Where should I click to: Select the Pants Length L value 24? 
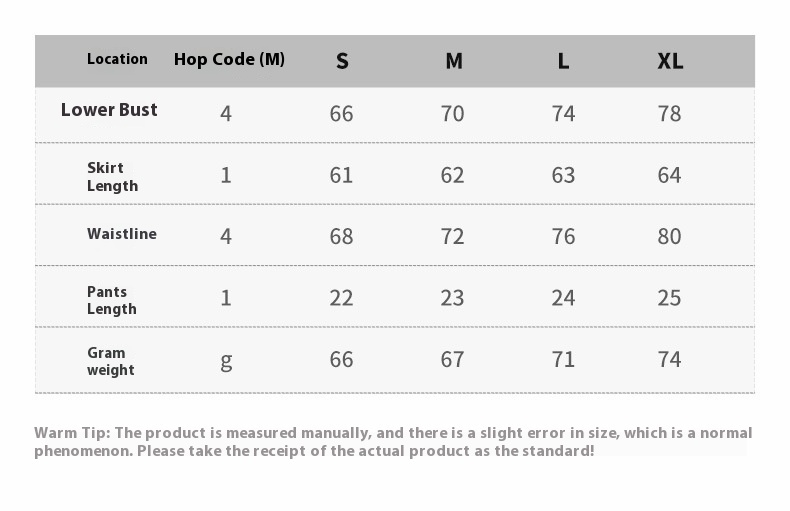[x=563, y=297]
